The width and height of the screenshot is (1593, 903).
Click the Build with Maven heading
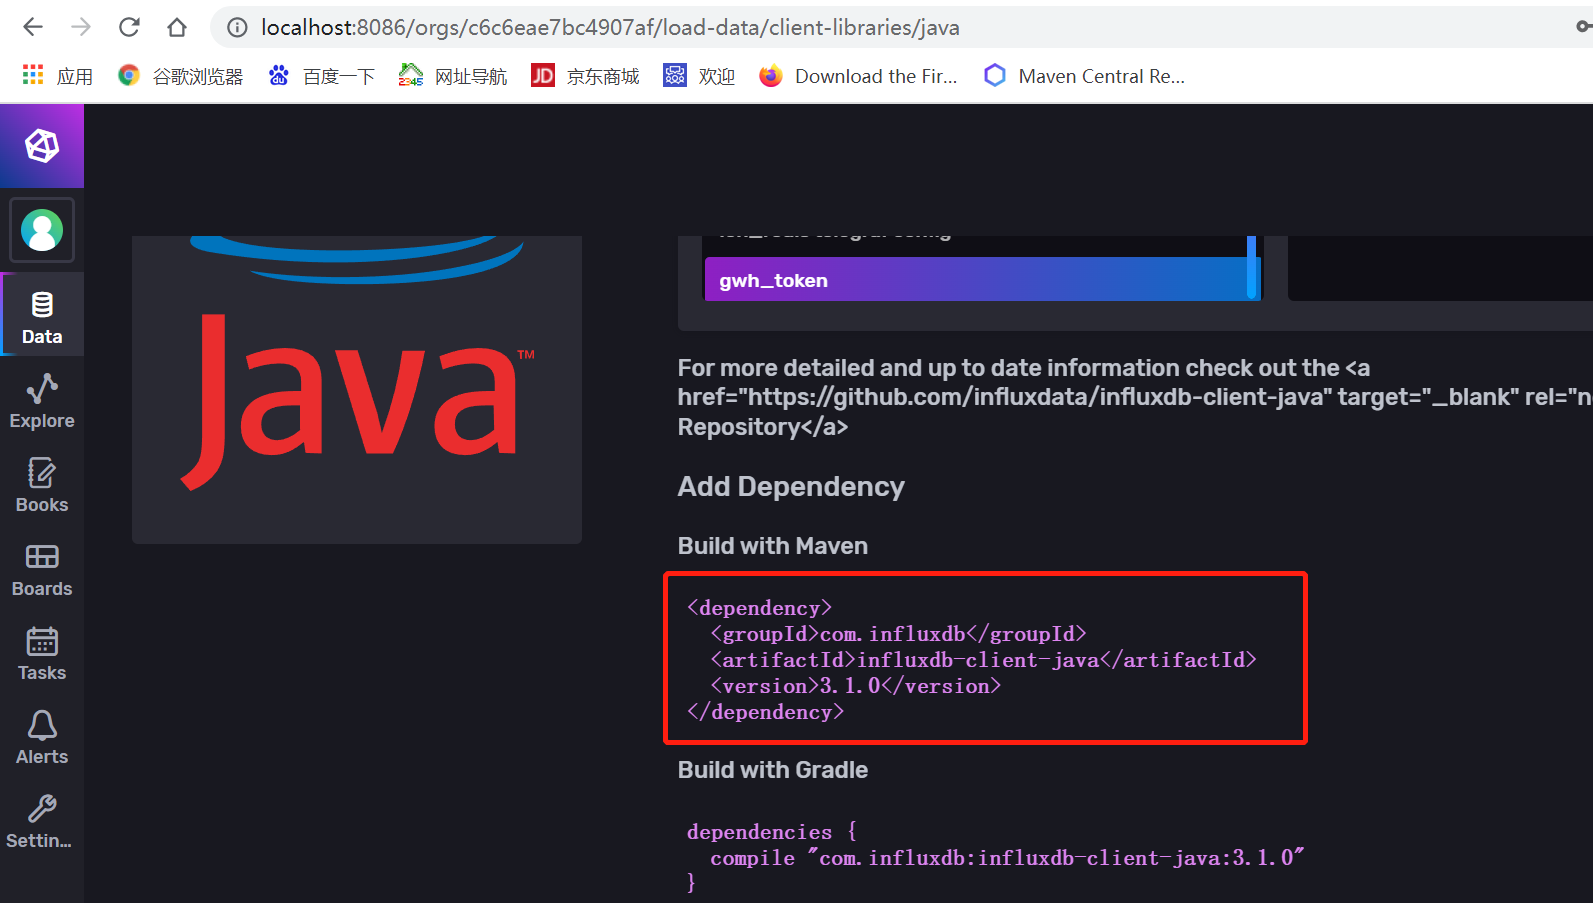point(773,546)
